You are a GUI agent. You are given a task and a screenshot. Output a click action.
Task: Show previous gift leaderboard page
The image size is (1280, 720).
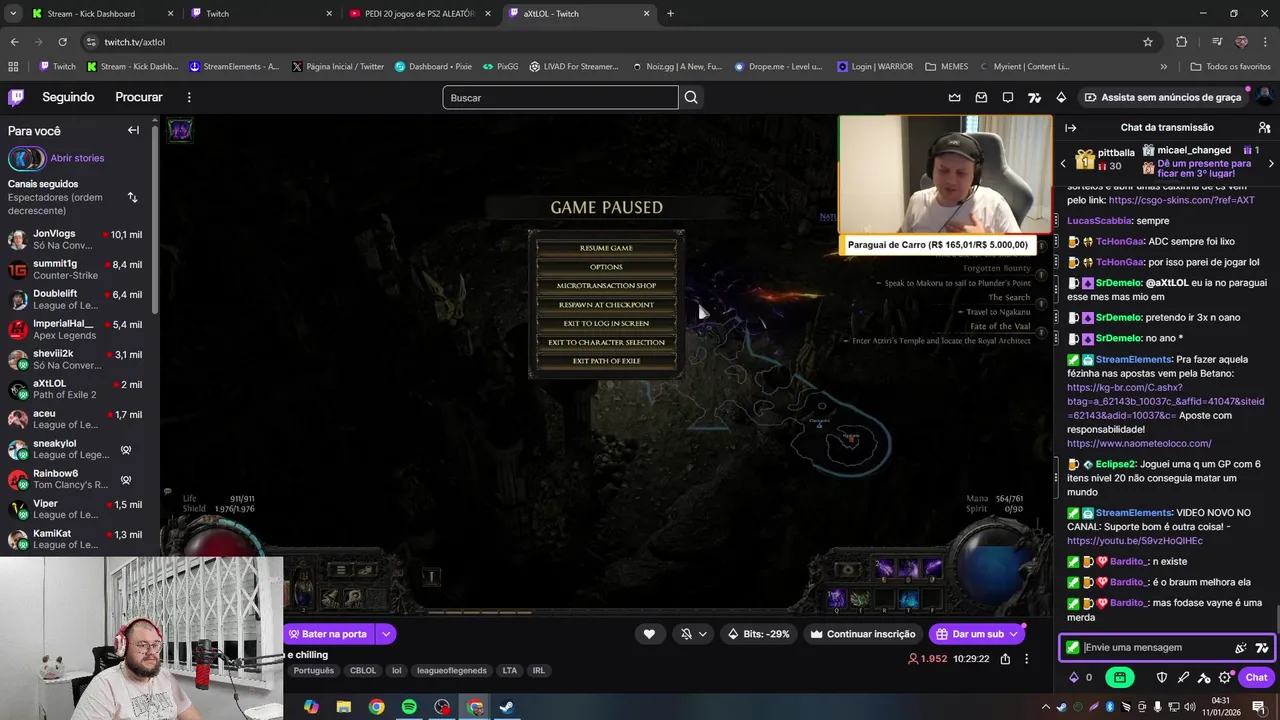pyautogui.click(x=1064, y=163)
